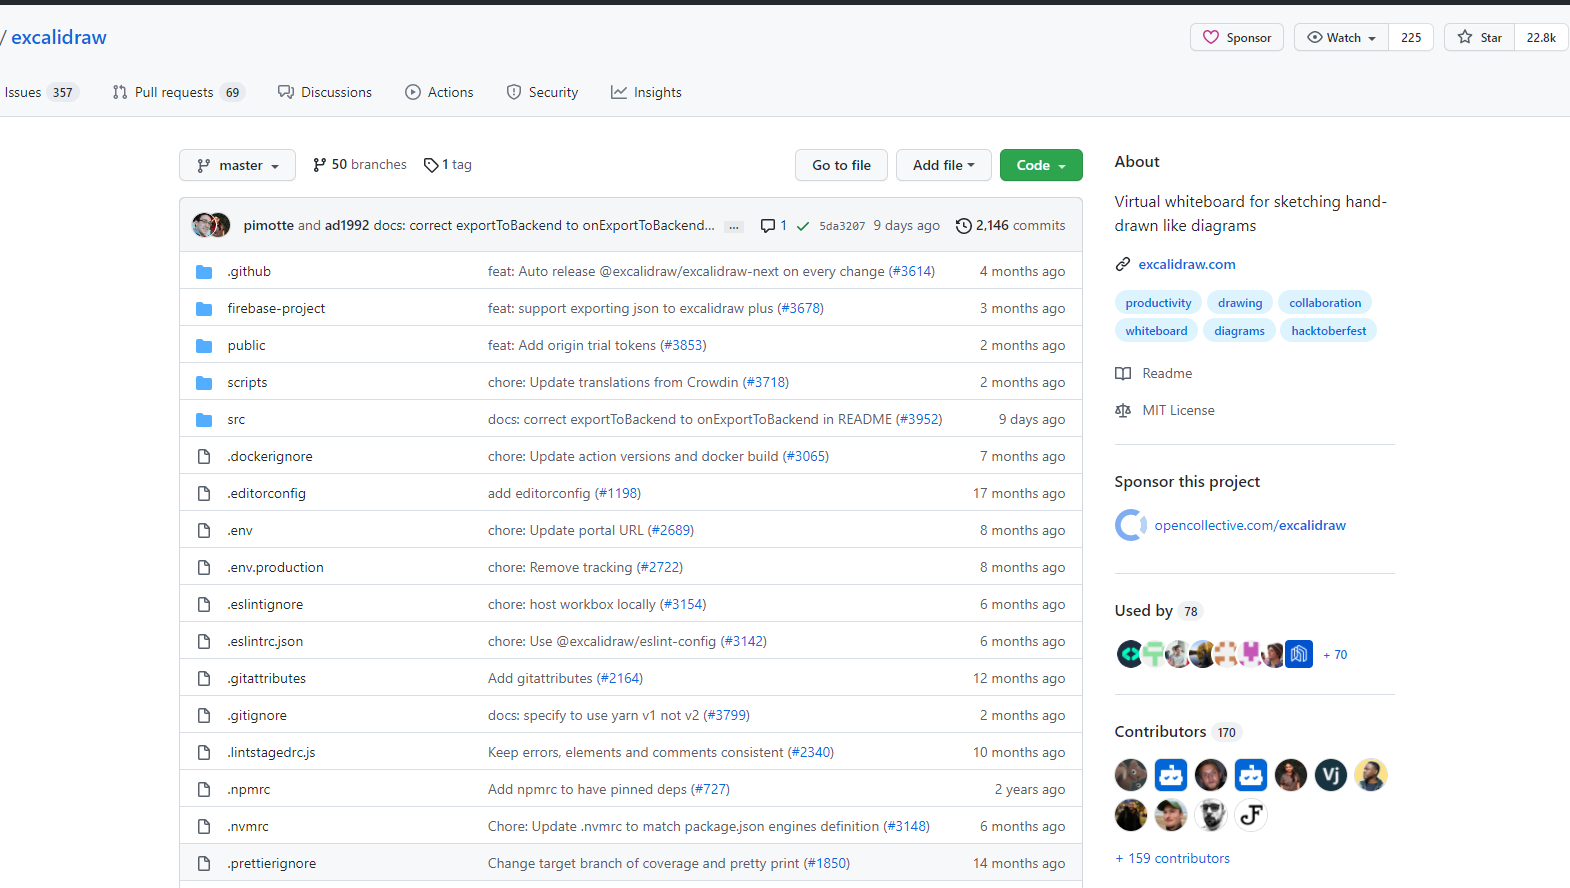Click the Insights graph icon
The width and height of the screenshot is (1570, 888).
click(x=619, y=92)
